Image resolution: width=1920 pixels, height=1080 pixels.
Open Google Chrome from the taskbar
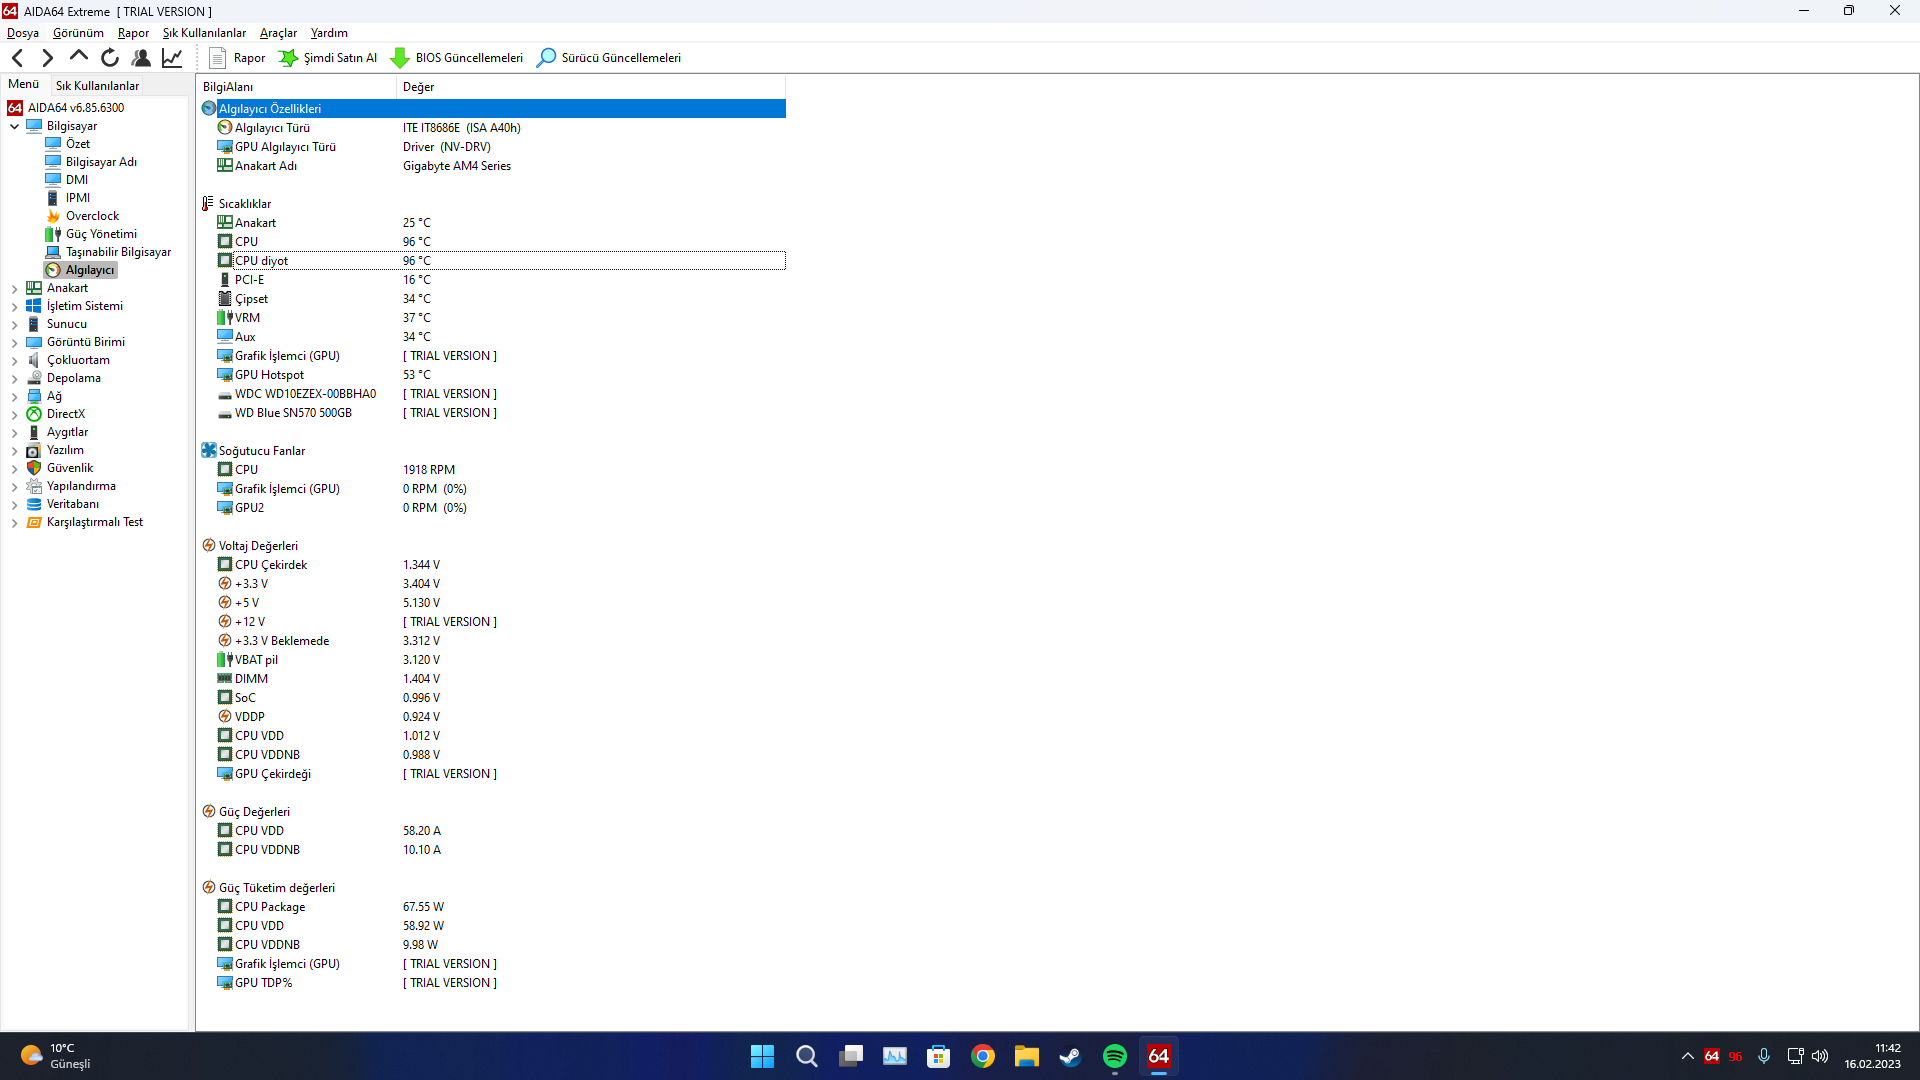click(x=982, y=1056)
